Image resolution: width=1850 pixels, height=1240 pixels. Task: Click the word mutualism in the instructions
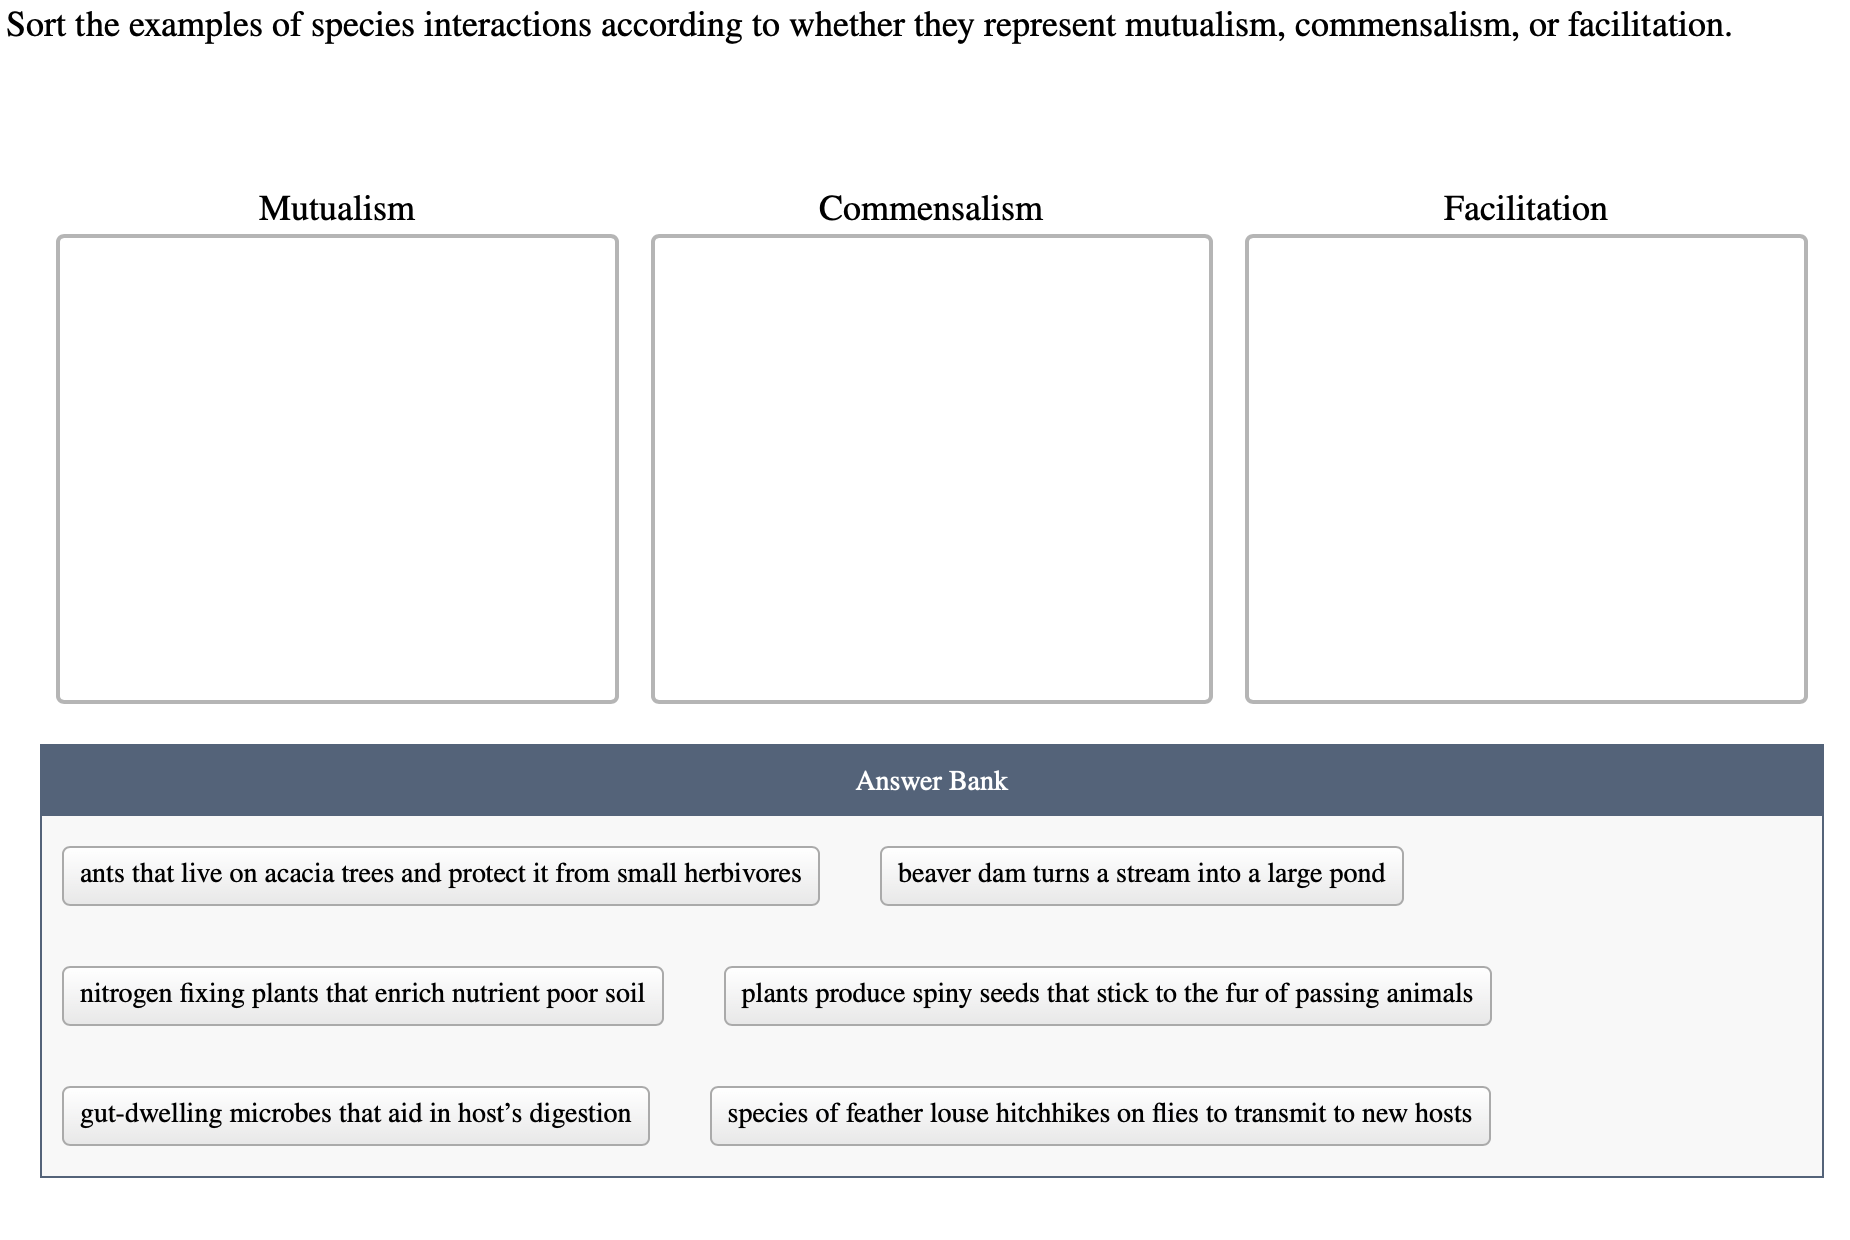tap(1202, 26)
